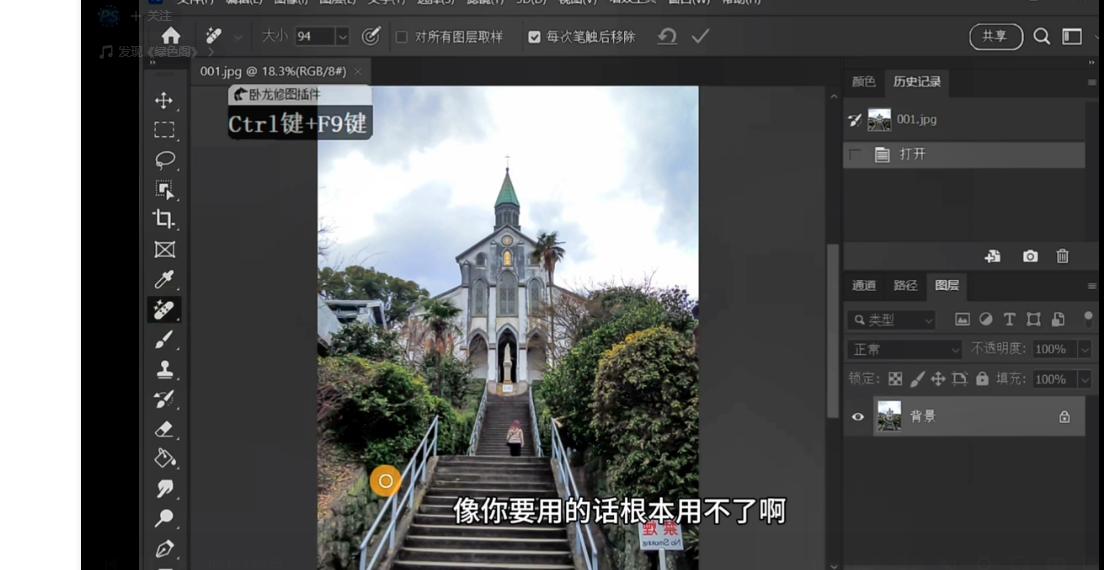Filter layers by smart objects icon
This screenshot has height=570, width=1104.
(1058, 319)
